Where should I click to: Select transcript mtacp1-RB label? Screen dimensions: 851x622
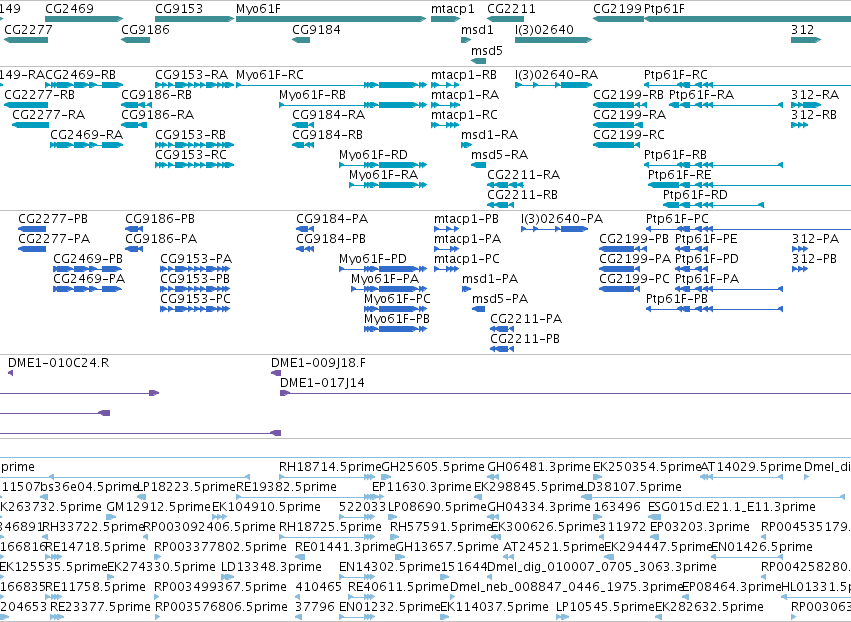[463, 74]
